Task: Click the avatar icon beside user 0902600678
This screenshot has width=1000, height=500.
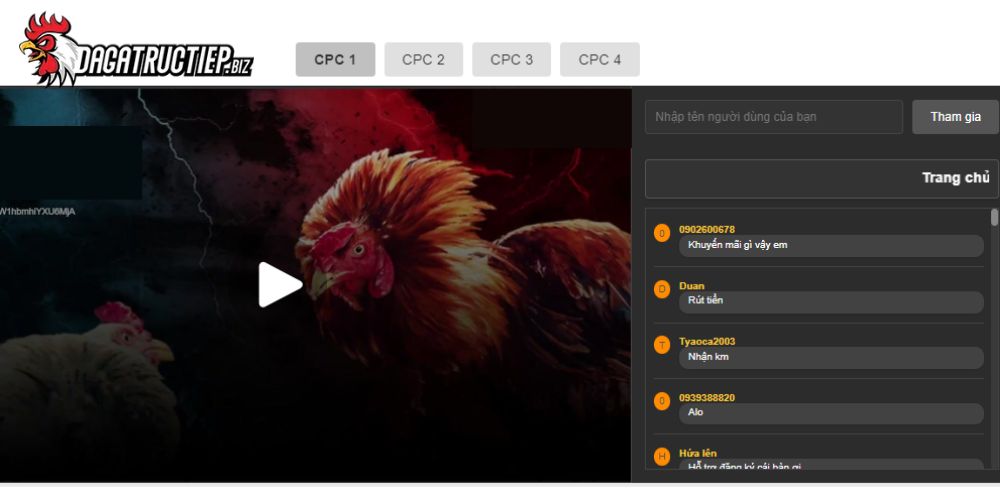Action: point(661,233)
